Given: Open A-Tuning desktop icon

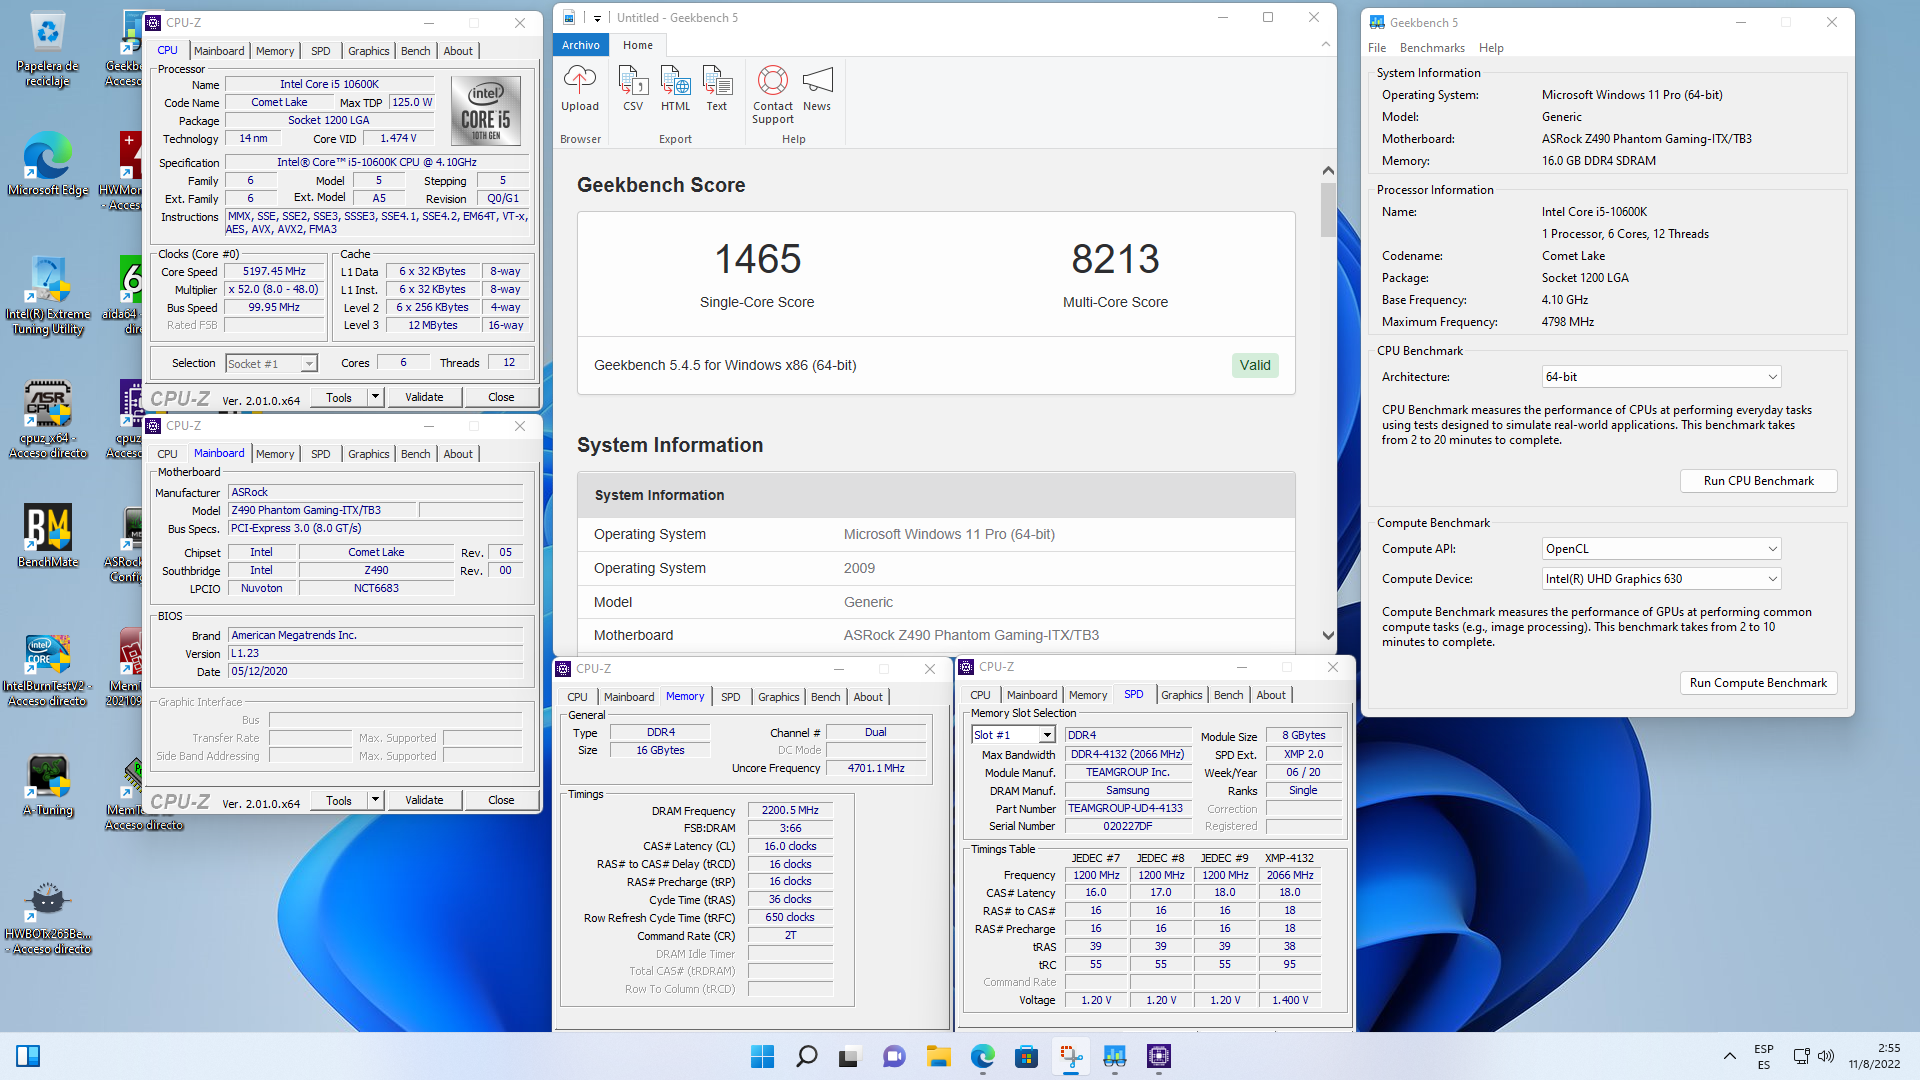Looking at the screenshot, I should [47, 786].
